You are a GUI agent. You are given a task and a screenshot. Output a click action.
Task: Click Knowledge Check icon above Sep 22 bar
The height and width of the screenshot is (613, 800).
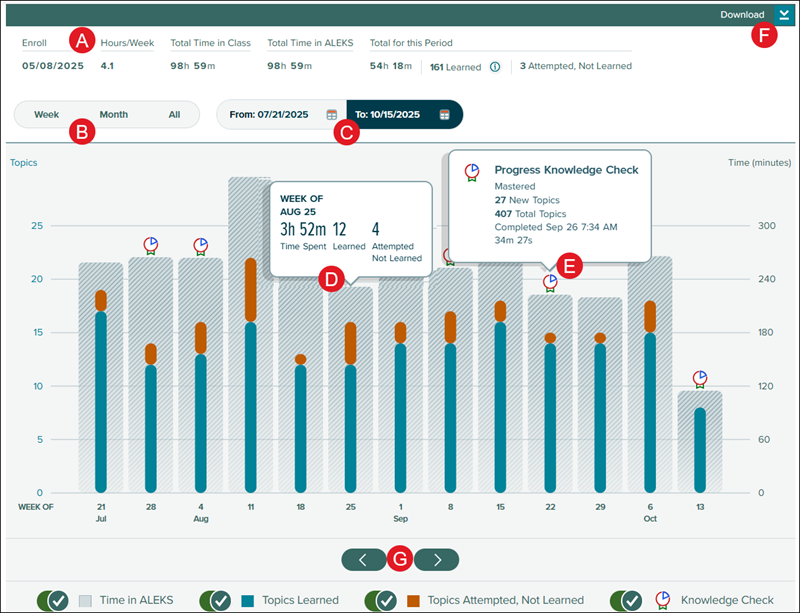[550, 284]
